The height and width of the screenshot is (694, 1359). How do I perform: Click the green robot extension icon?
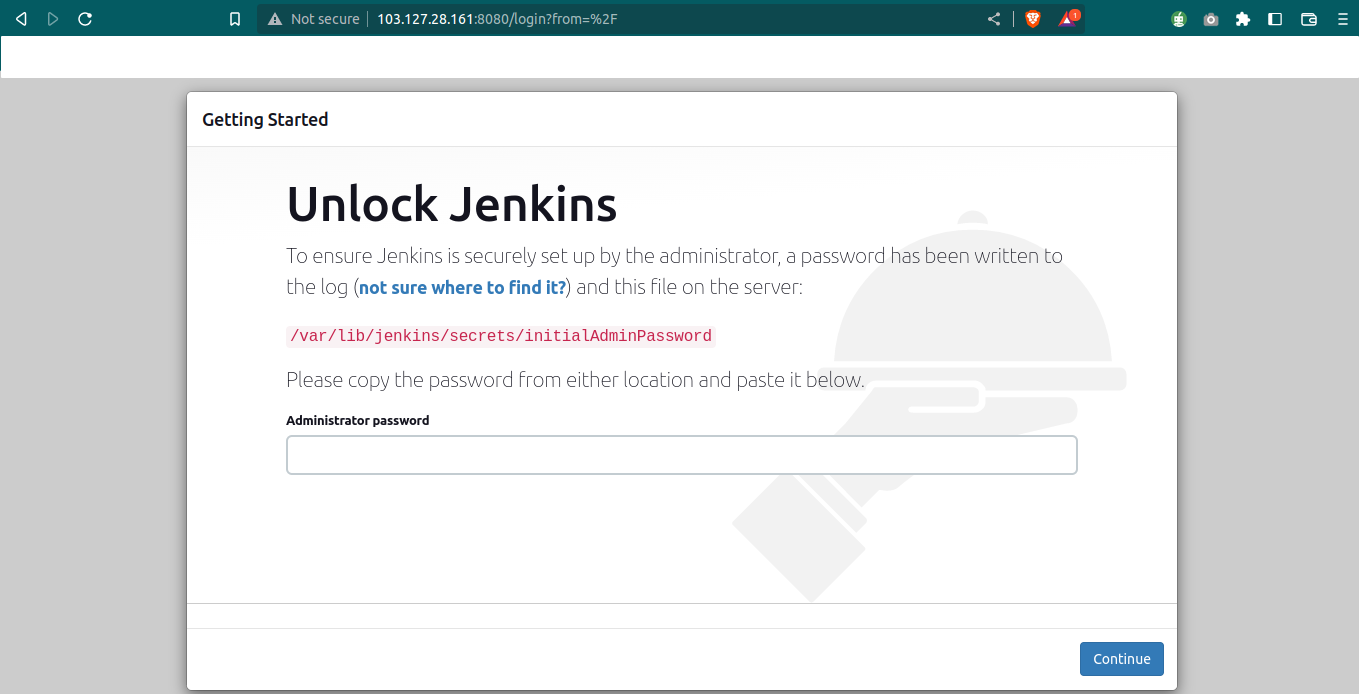[x=1179, y=19]
